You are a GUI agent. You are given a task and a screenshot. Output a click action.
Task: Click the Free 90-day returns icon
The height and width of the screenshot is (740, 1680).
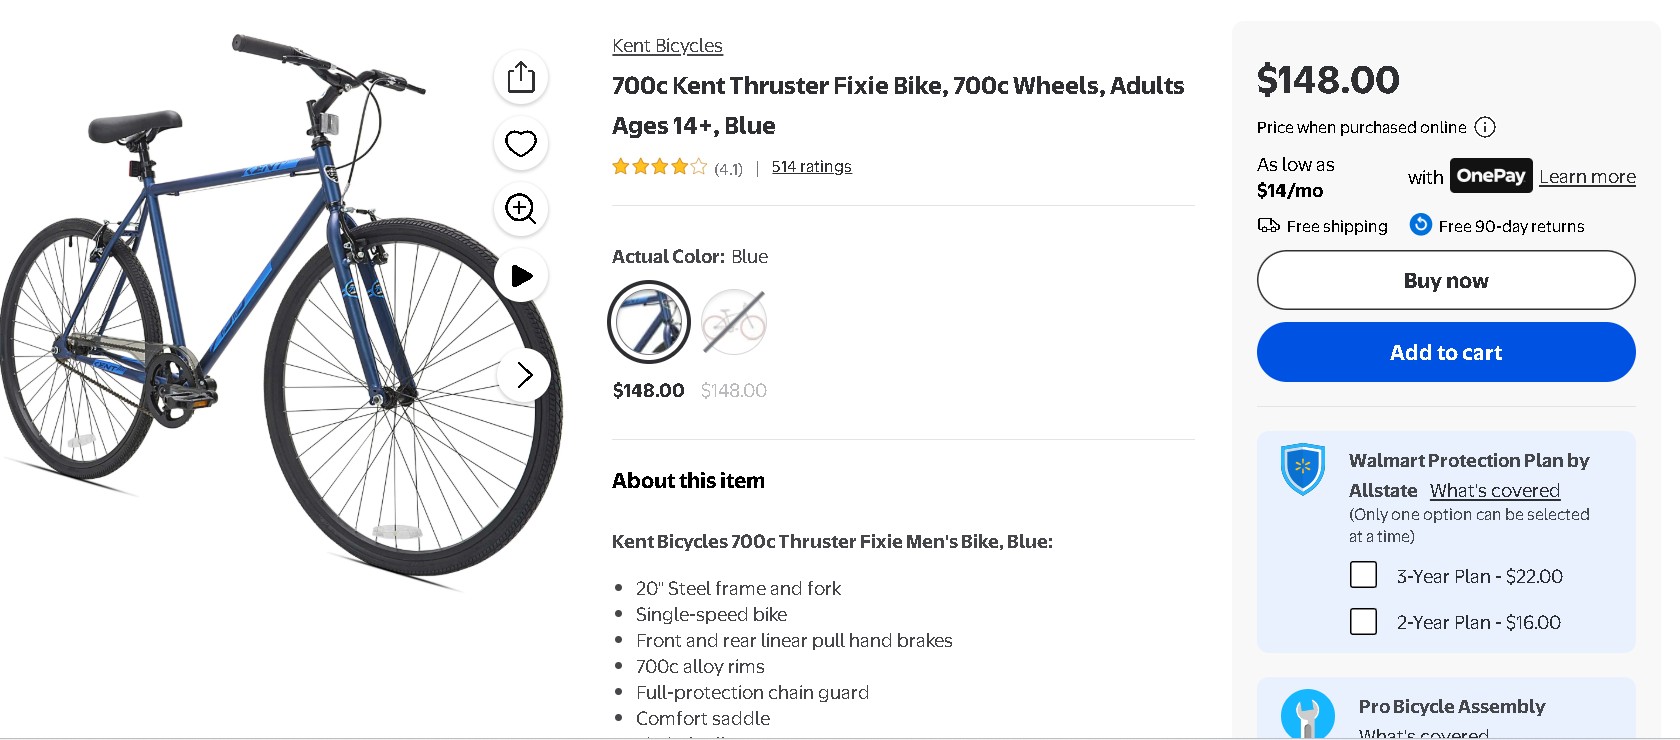[1420, 225]
